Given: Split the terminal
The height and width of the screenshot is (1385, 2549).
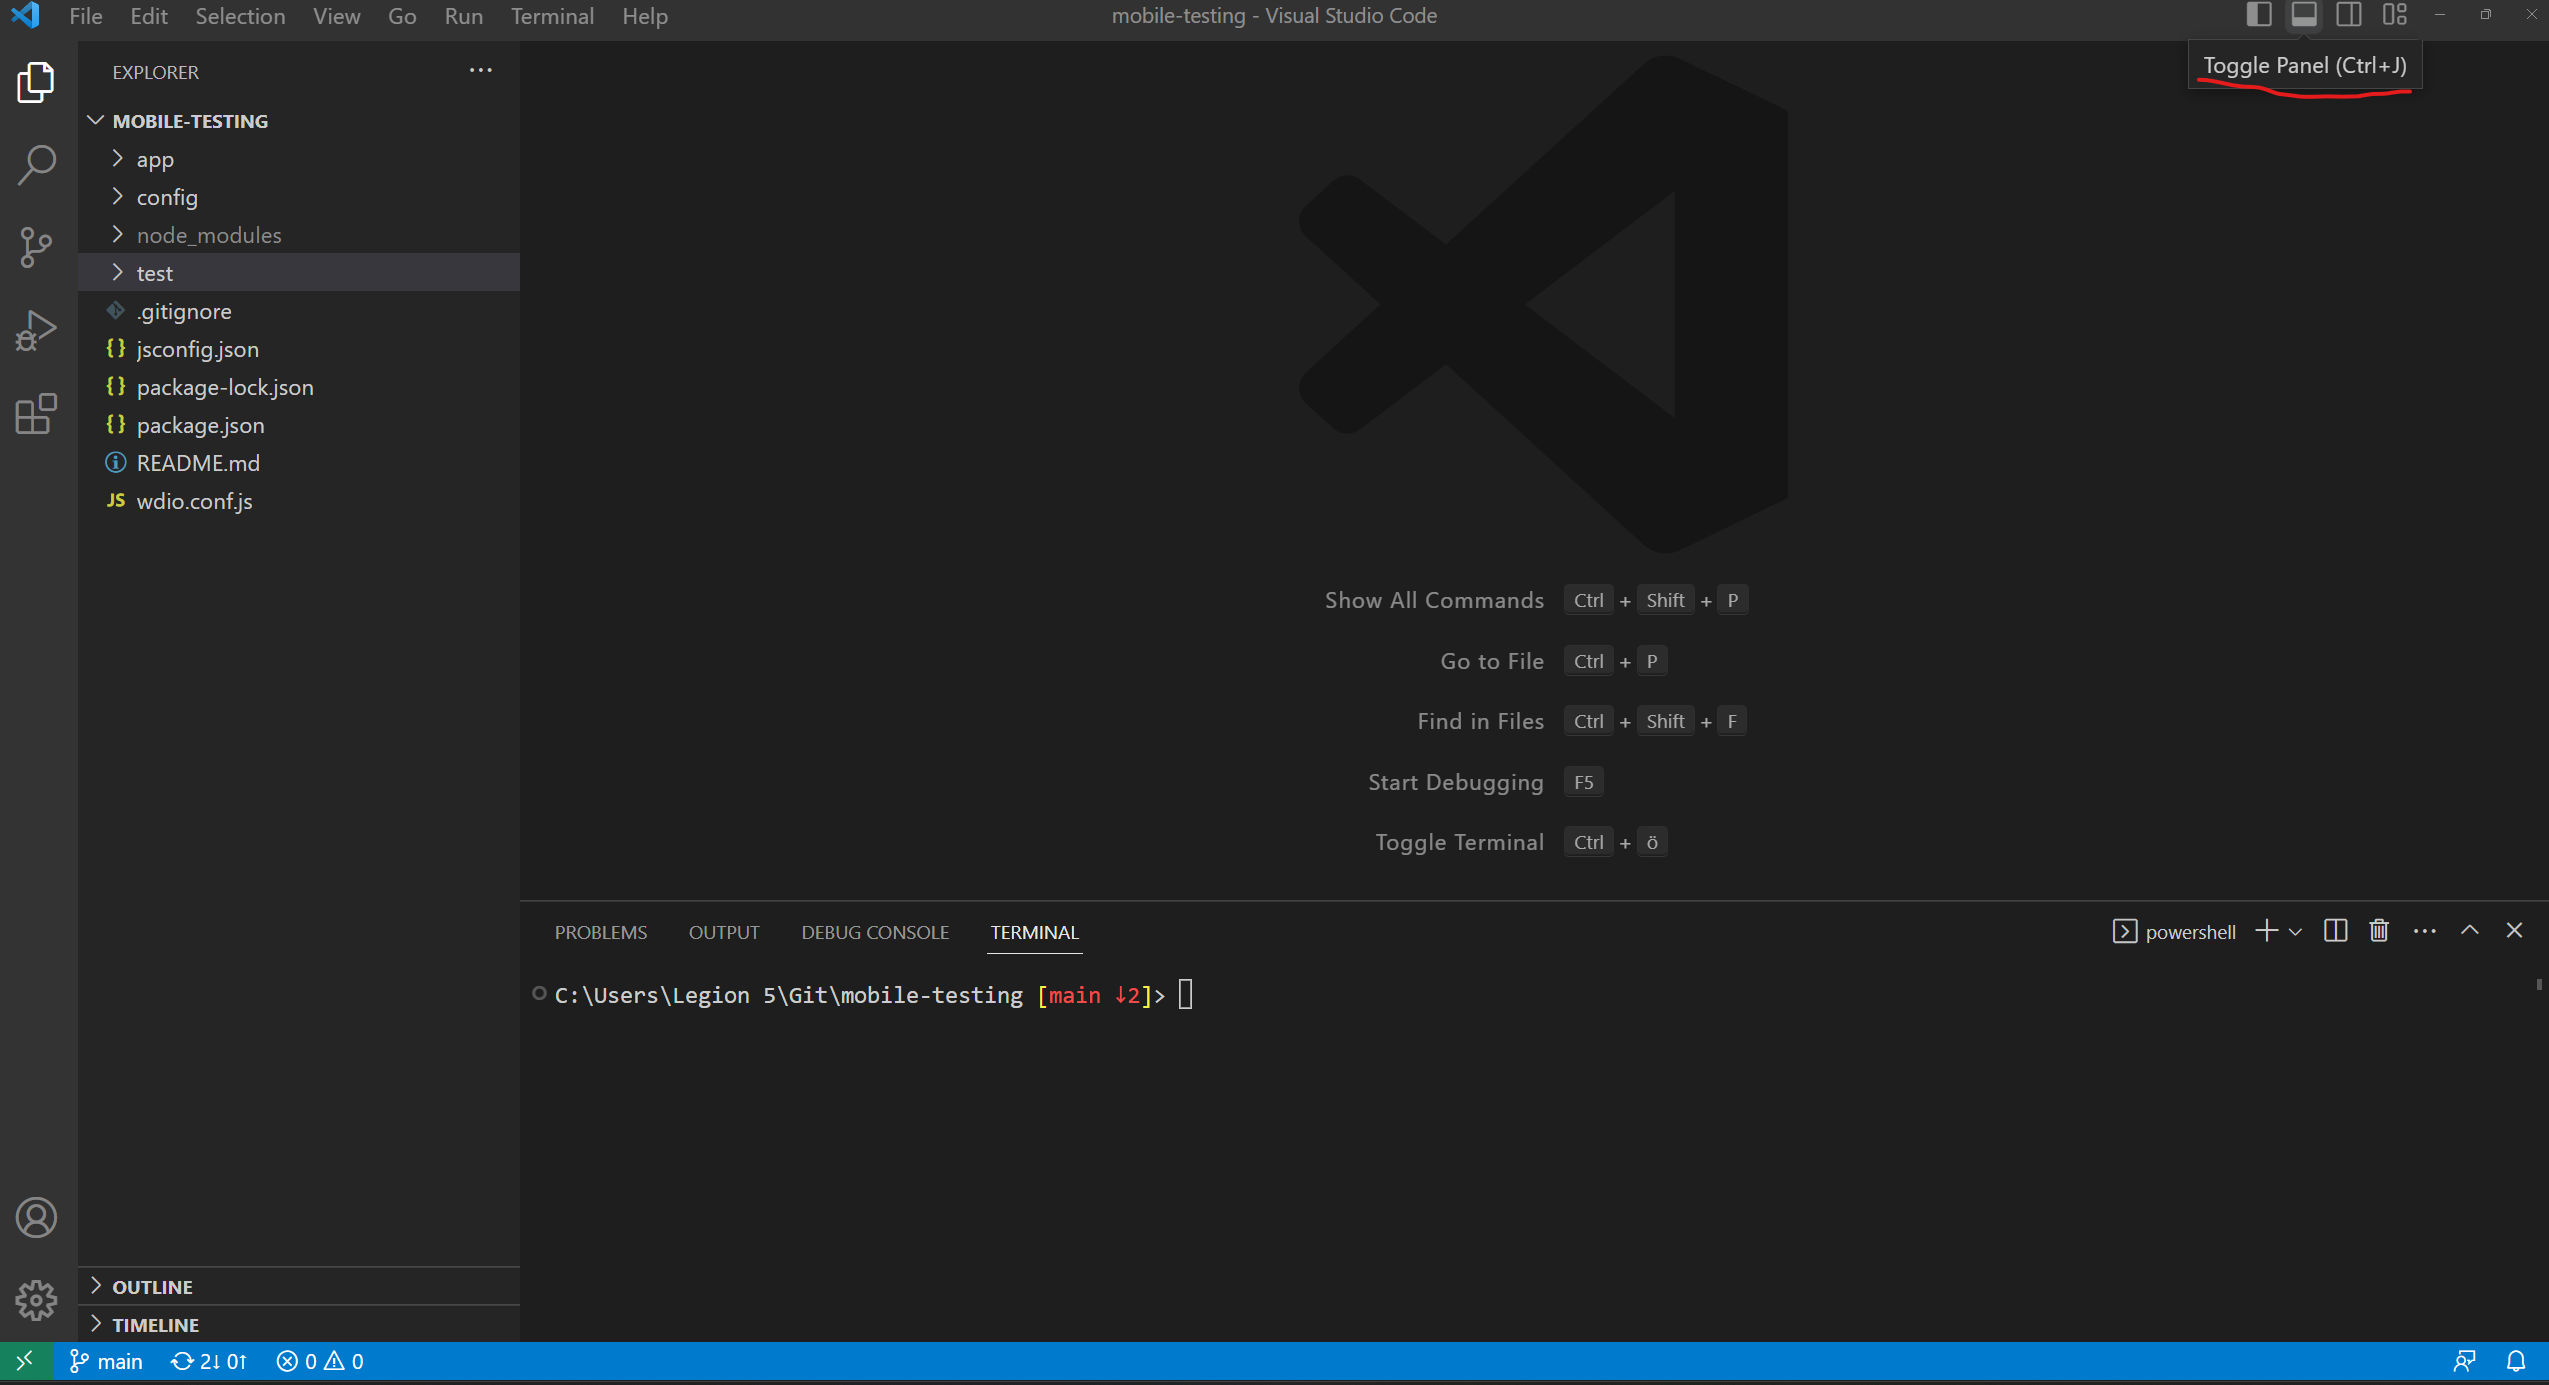Looking at the screenshot, I should 2335,931.
